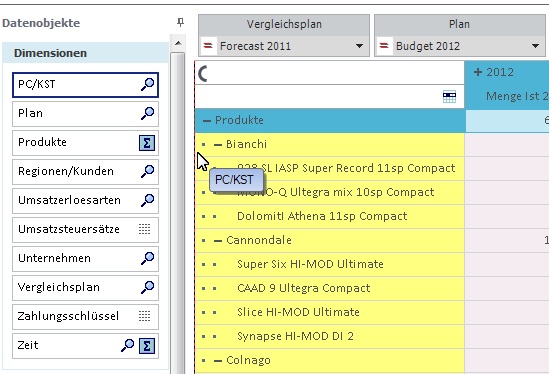
Task: Collapse the Colnago group
Action: pyautogui.click(x=218, y=361)
